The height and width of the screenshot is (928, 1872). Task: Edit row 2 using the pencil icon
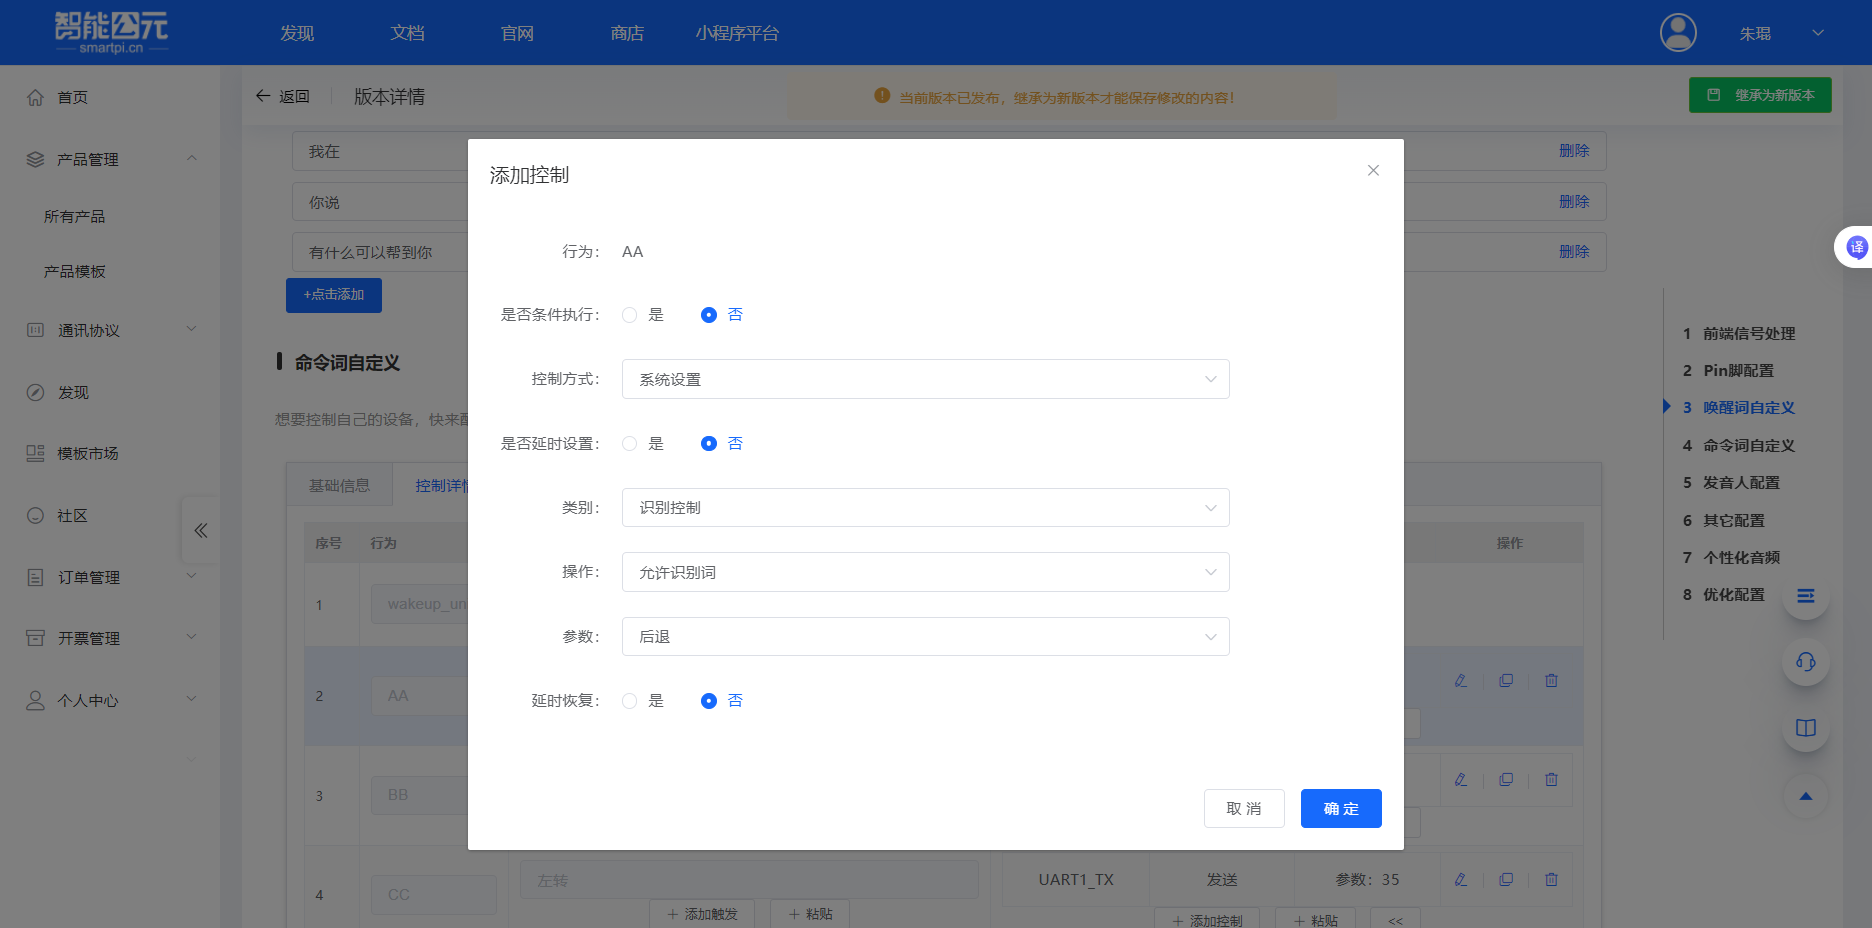1461,680
